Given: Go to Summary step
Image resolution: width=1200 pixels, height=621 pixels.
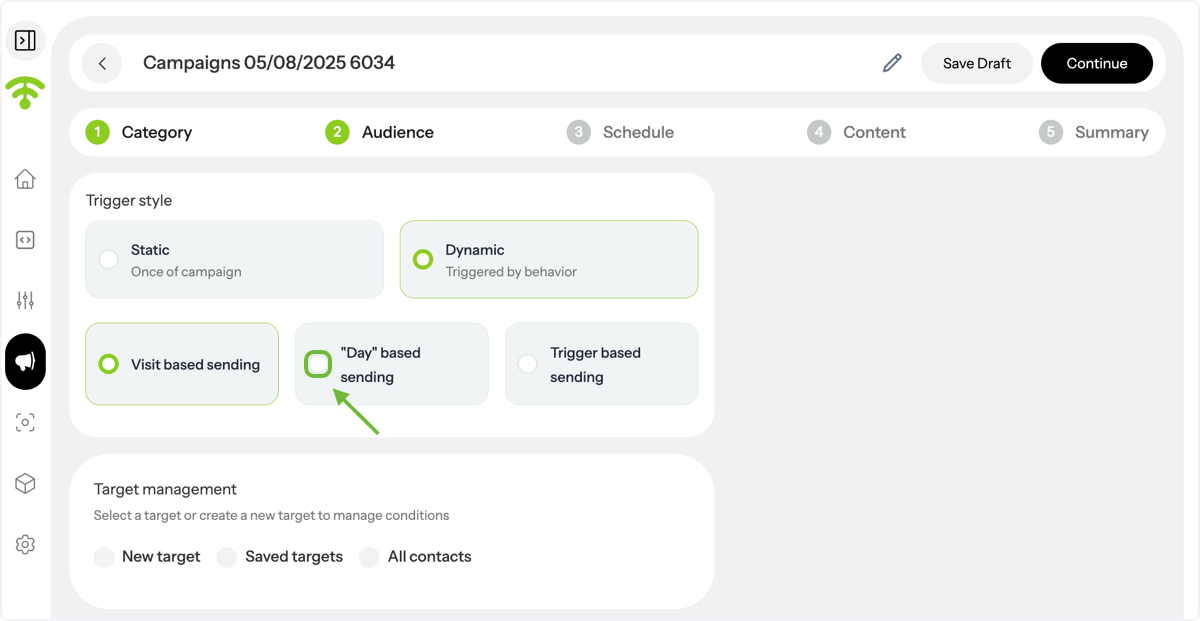Looking at the screenshot, I should tap(1094, 132).
